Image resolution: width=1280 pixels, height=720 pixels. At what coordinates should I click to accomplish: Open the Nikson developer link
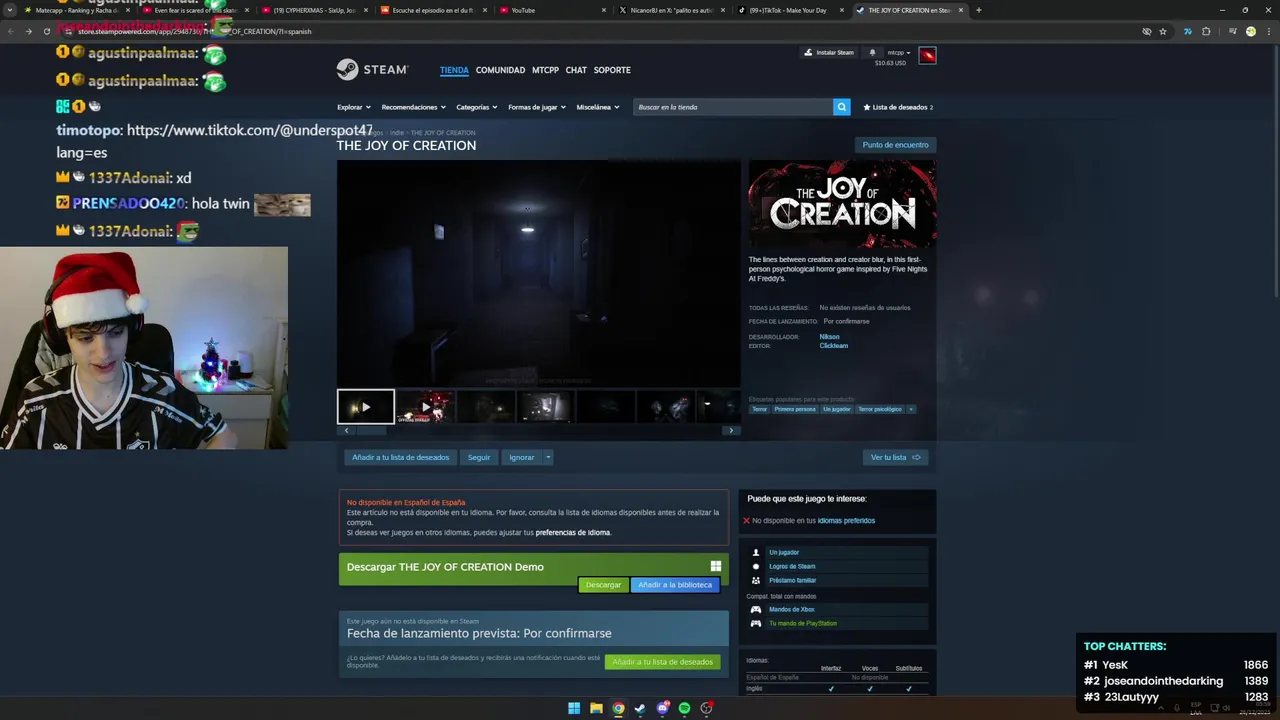point(830,337)
